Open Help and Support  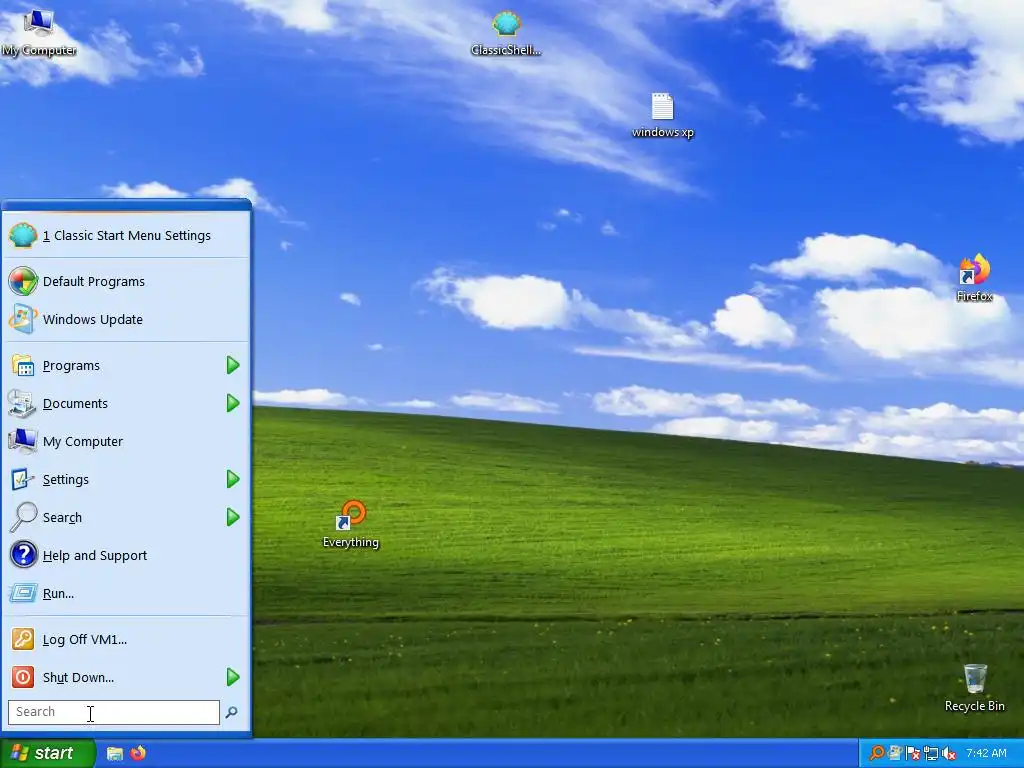pos(126,555)
